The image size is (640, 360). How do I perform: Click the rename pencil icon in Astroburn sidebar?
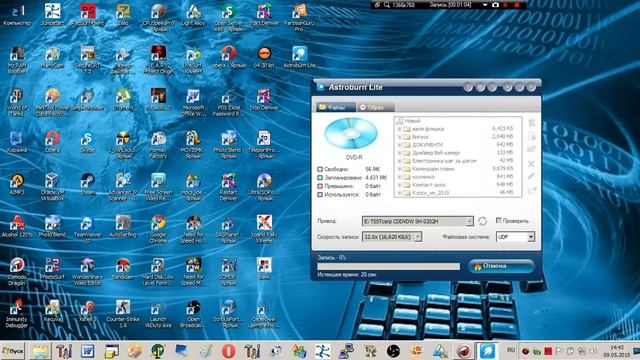(x=531, y=176)
